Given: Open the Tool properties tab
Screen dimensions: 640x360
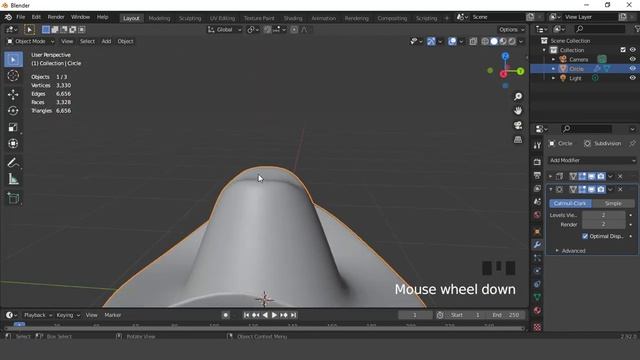Looking at the screenshot, I should coord(537,145).
